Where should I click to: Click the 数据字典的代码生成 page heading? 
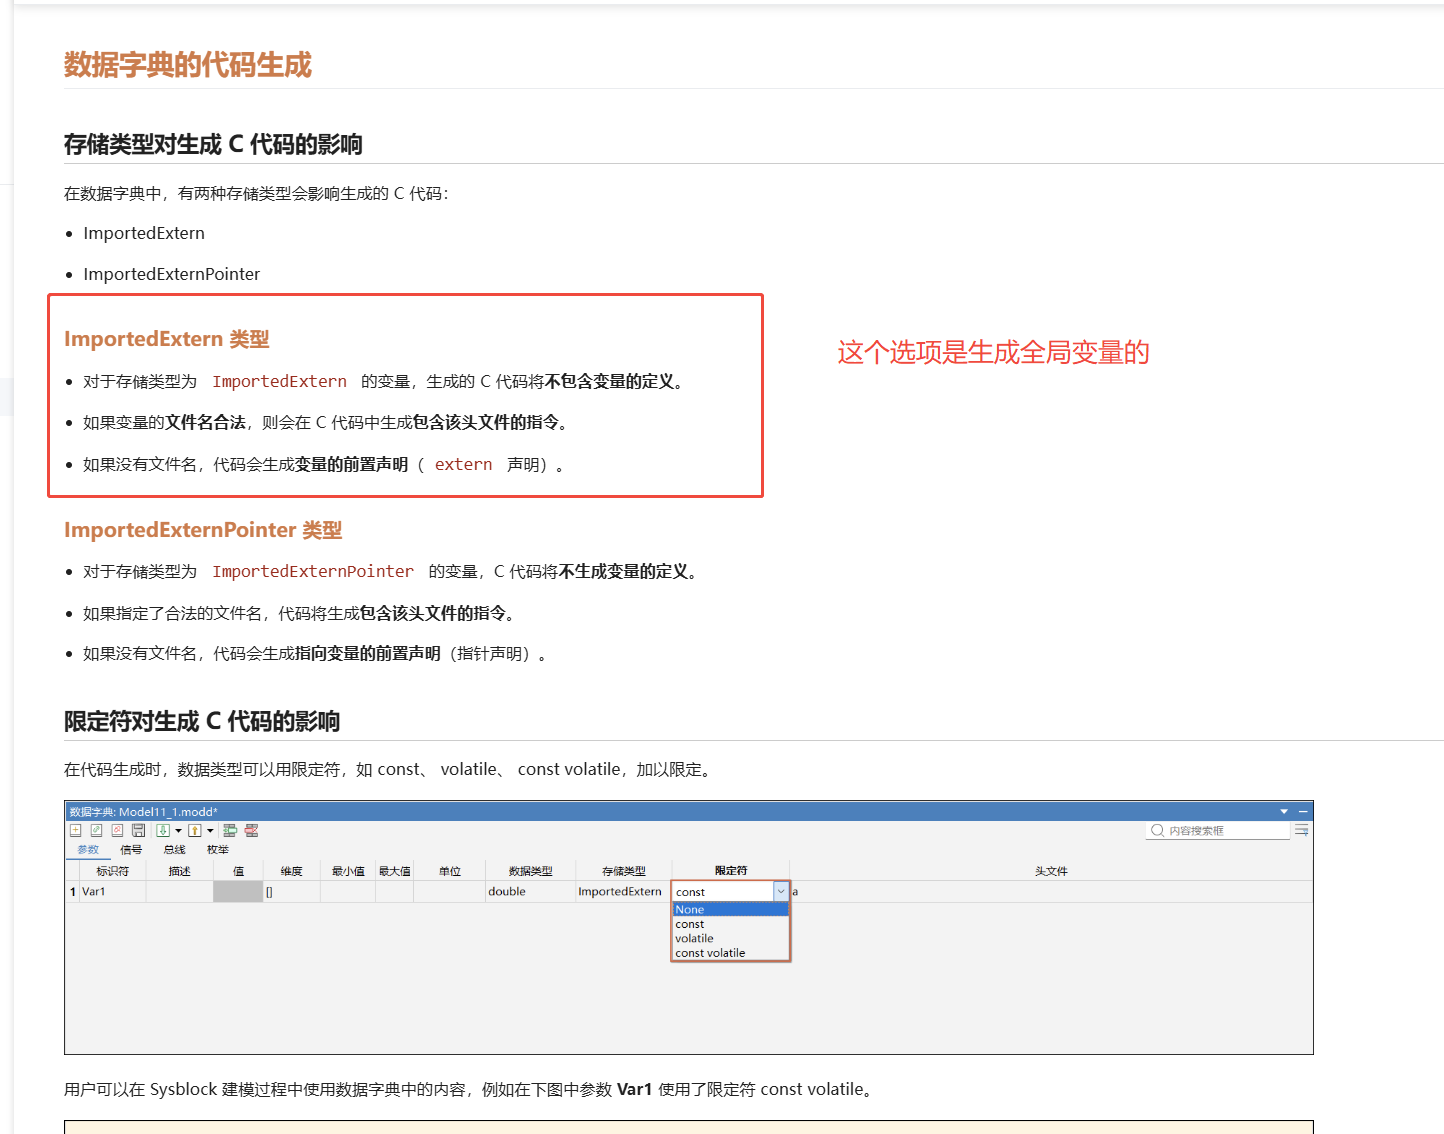click(188, 65)
